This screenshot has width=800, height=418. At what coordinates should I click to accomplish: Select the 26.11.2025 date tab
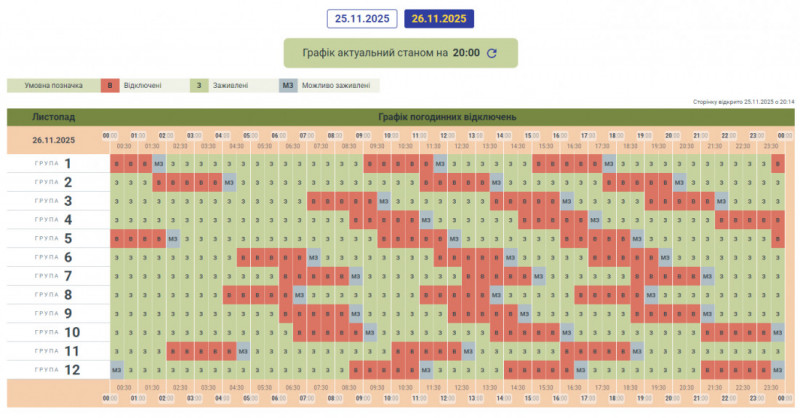pos(439,18)
